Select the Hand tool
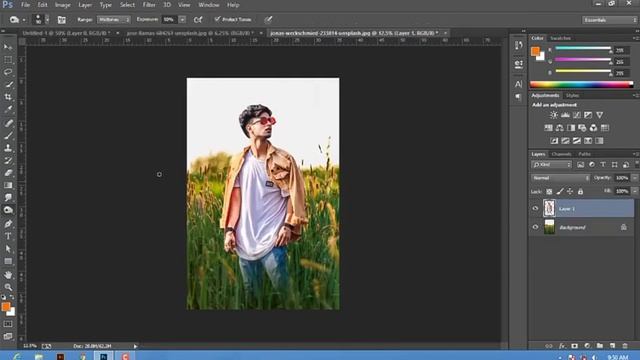Viewport: 640px width, 360px height. (x=8, y=275)
